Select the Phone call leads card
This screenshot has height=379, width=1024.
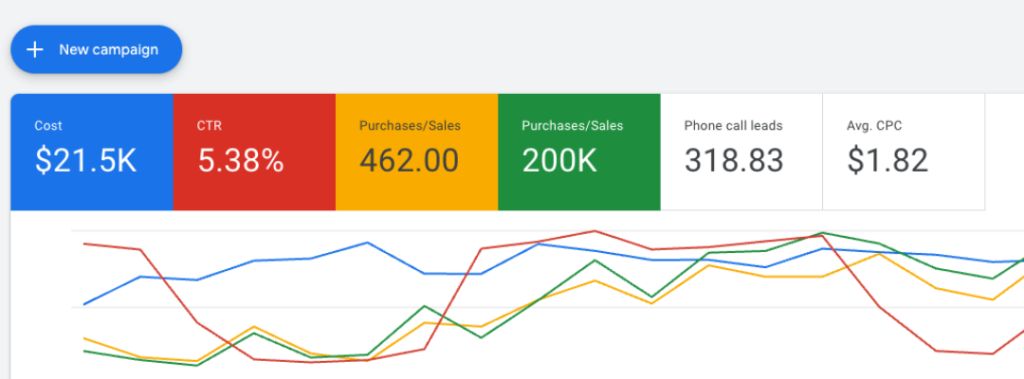tap(741, 152)
